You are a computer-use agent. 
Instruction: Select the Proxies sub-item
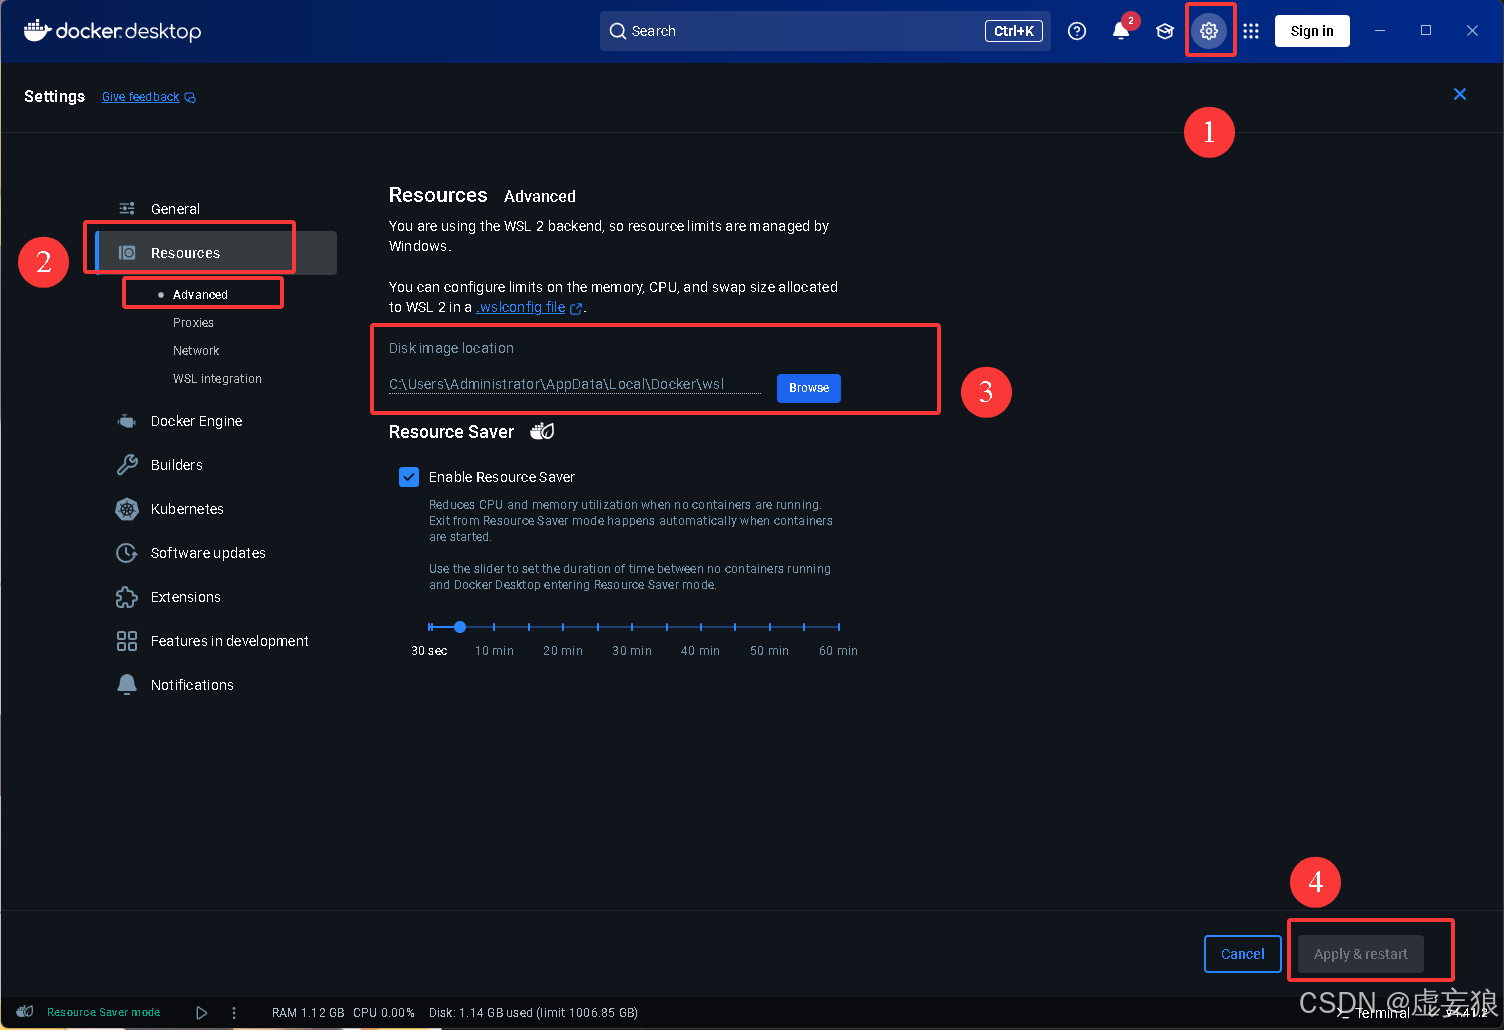tap(193, 323)
